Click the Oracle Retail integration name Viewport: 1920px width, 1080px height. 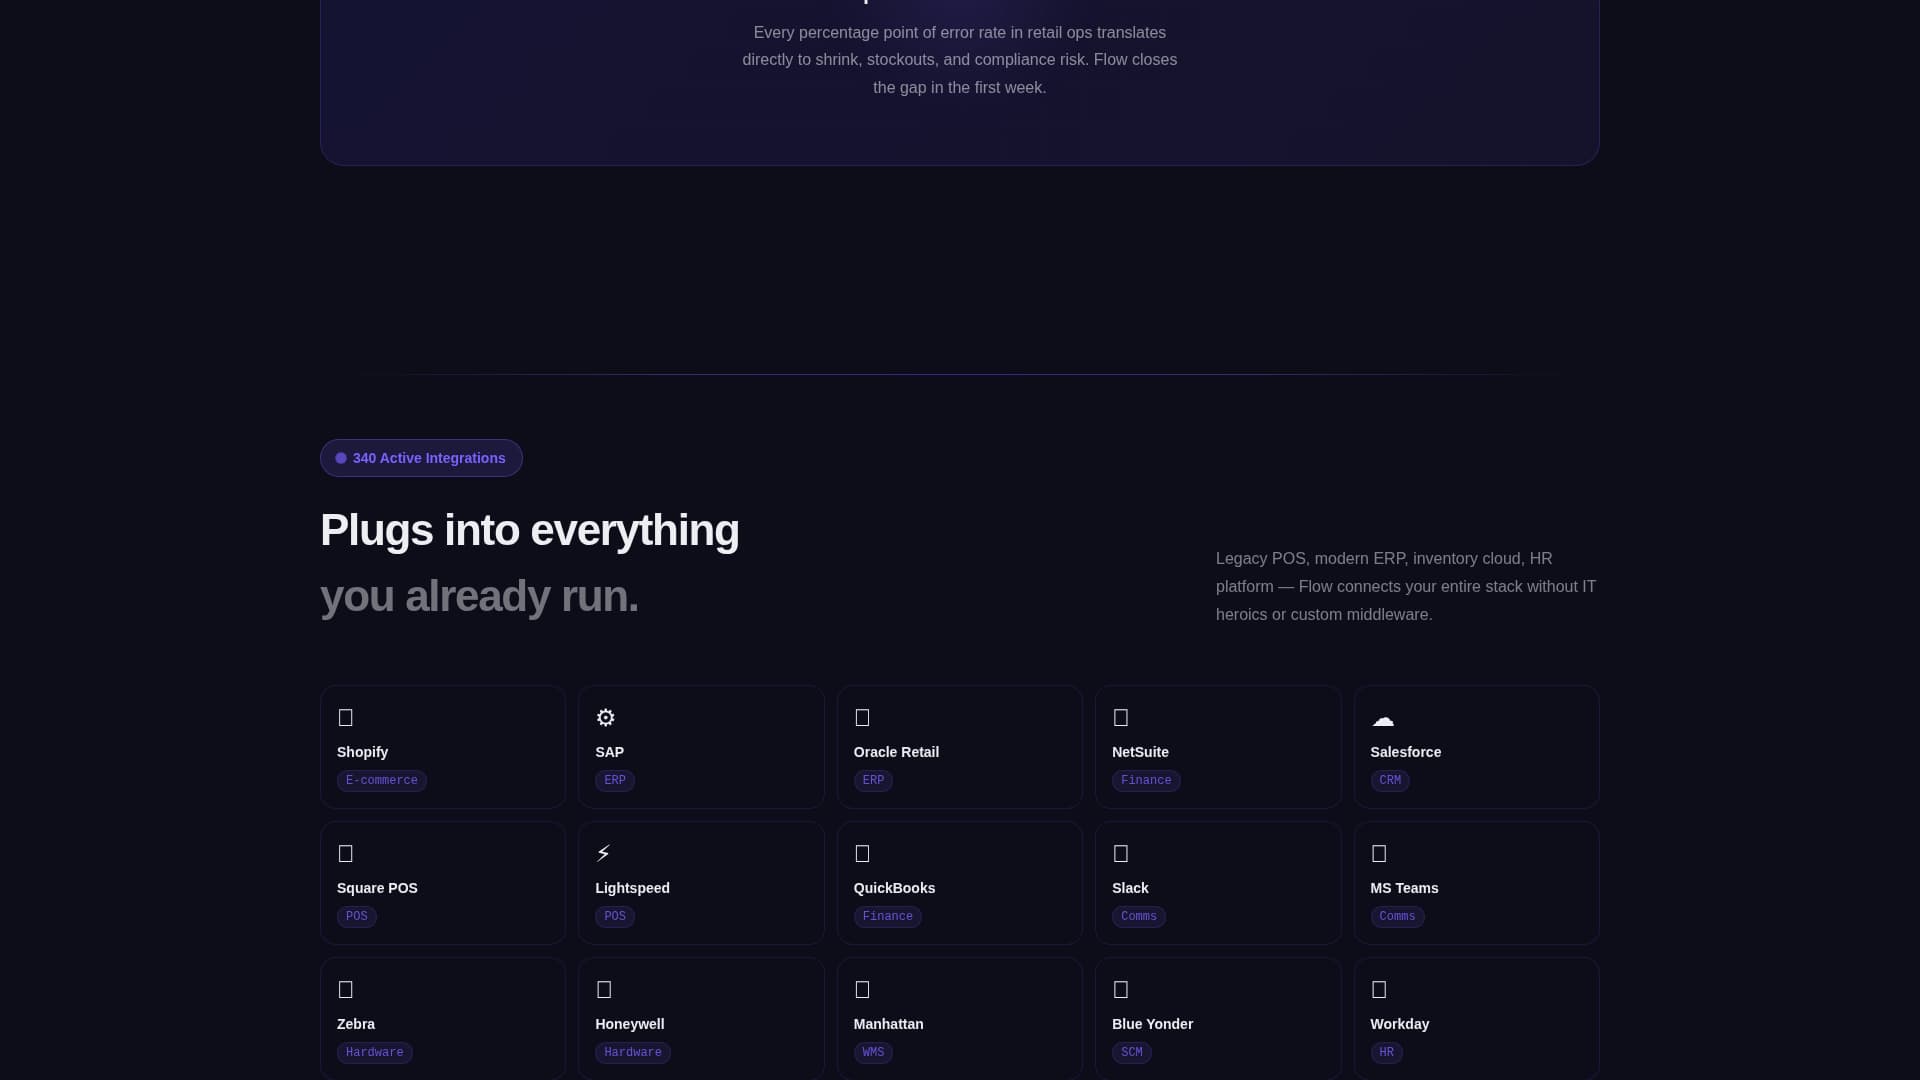tap(896, 752)
